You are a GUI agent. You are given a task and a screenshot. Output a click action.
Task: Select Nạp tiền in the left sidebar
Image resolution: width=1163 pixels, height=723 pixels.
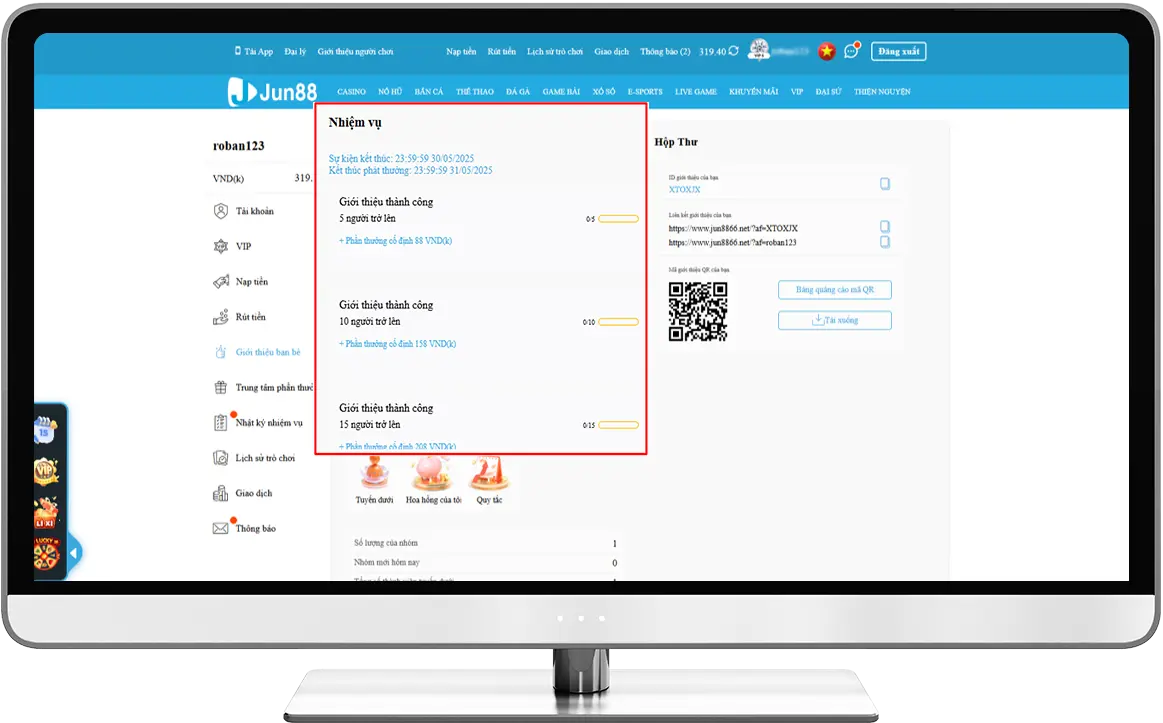[241, 282]
